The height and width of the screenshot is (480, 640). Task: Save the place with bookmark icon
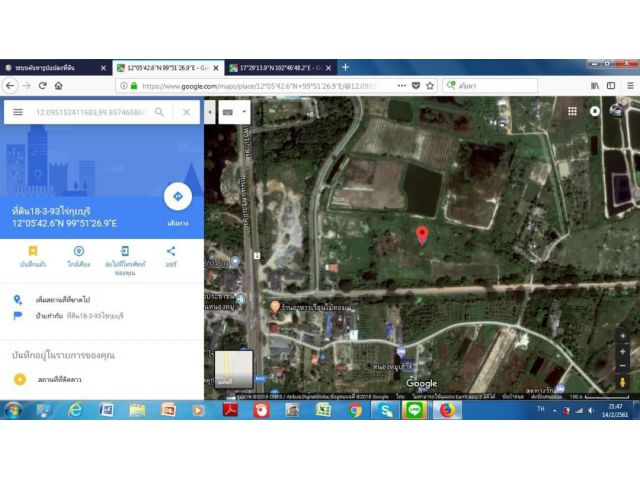coord(33,251)
